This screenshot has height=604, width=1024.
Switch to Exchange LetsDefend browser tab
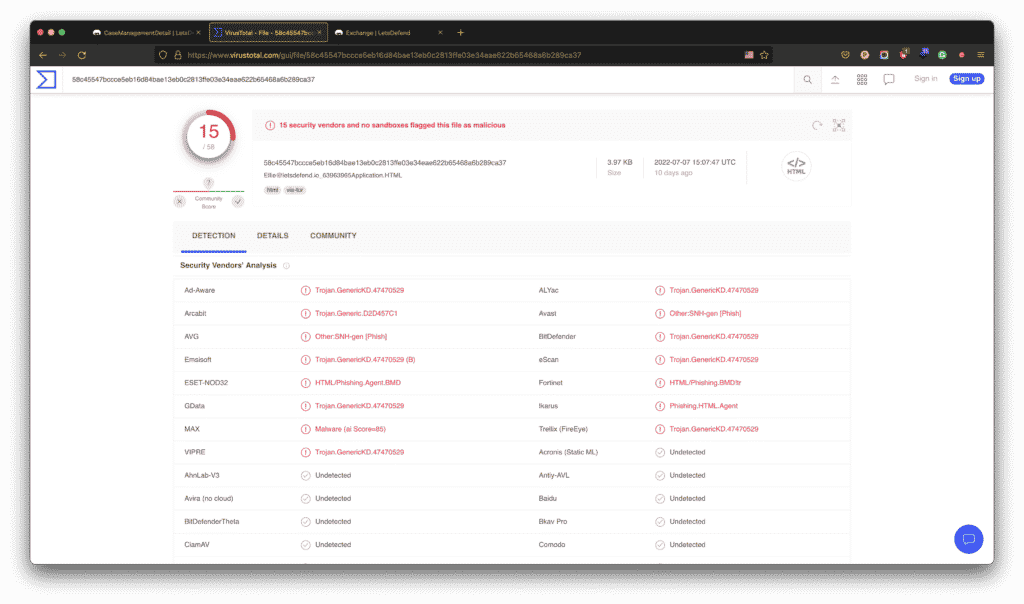coord(389,33)
